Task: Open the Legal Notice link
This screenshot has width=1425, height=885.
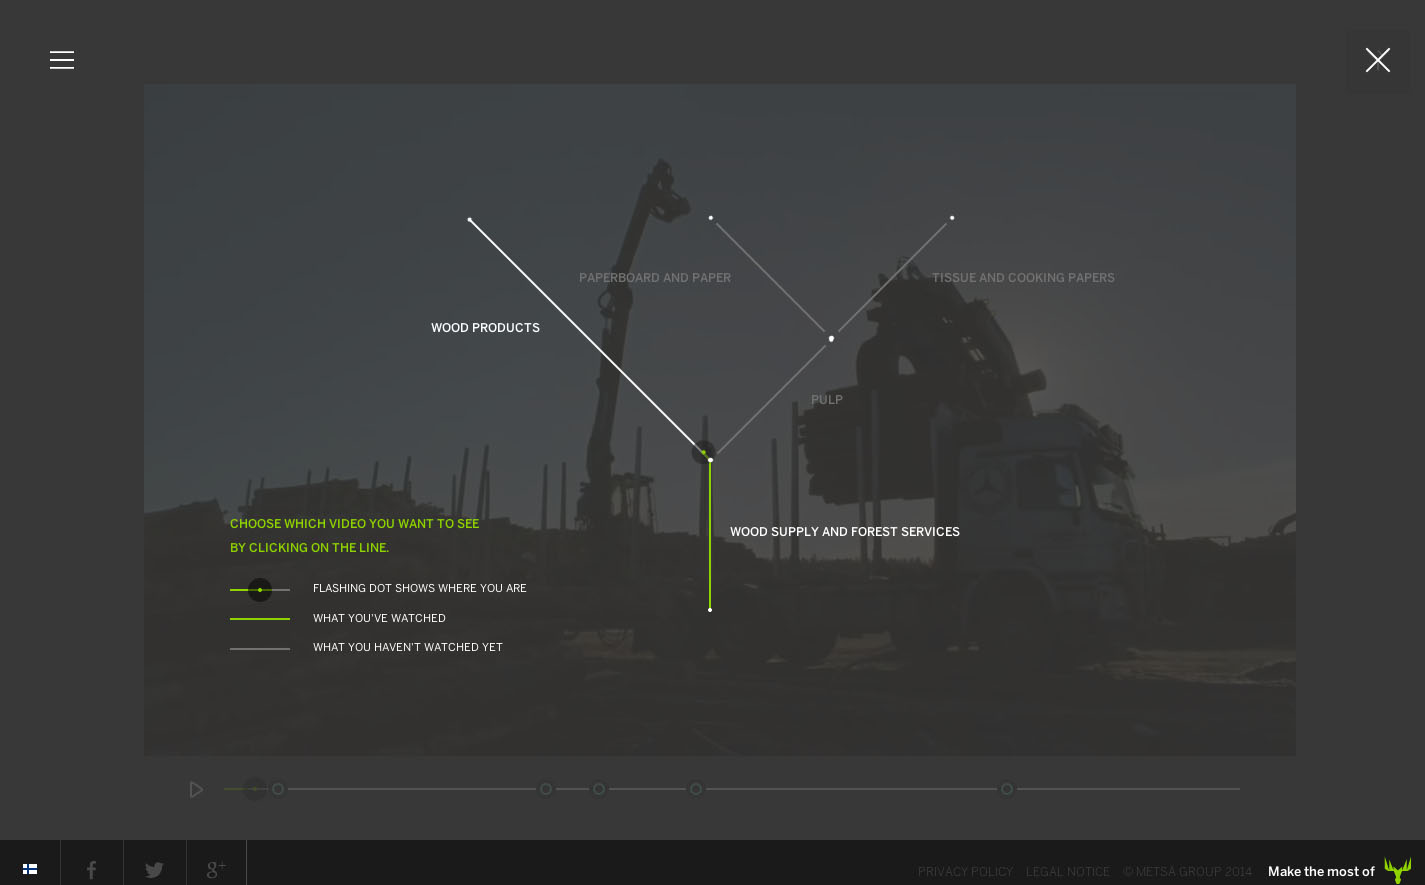Action: 1067,872
